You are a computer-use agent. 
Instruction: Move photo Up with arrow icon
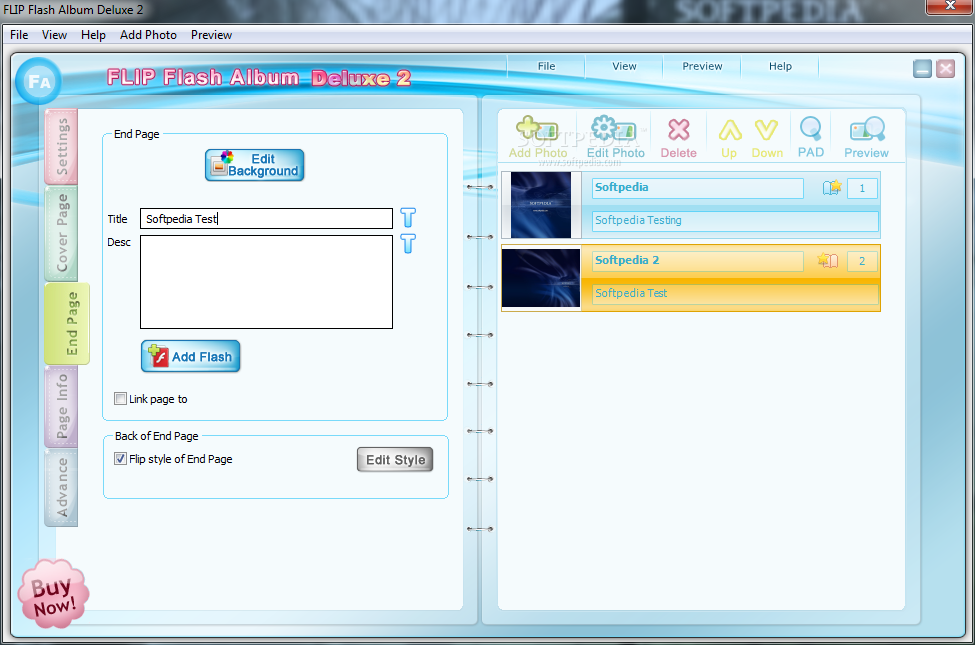click(729, 139)
